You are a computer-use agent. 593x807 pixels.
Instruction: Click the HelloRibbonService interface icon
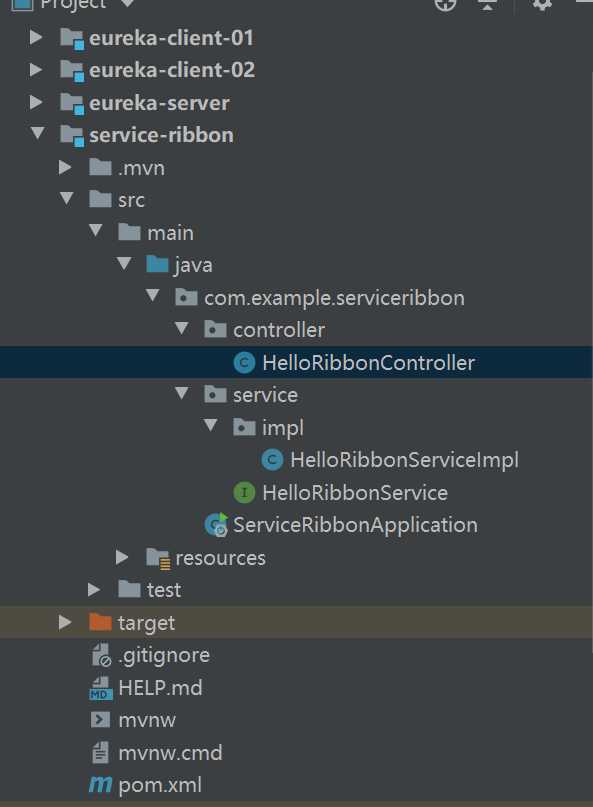pos(245,493)
